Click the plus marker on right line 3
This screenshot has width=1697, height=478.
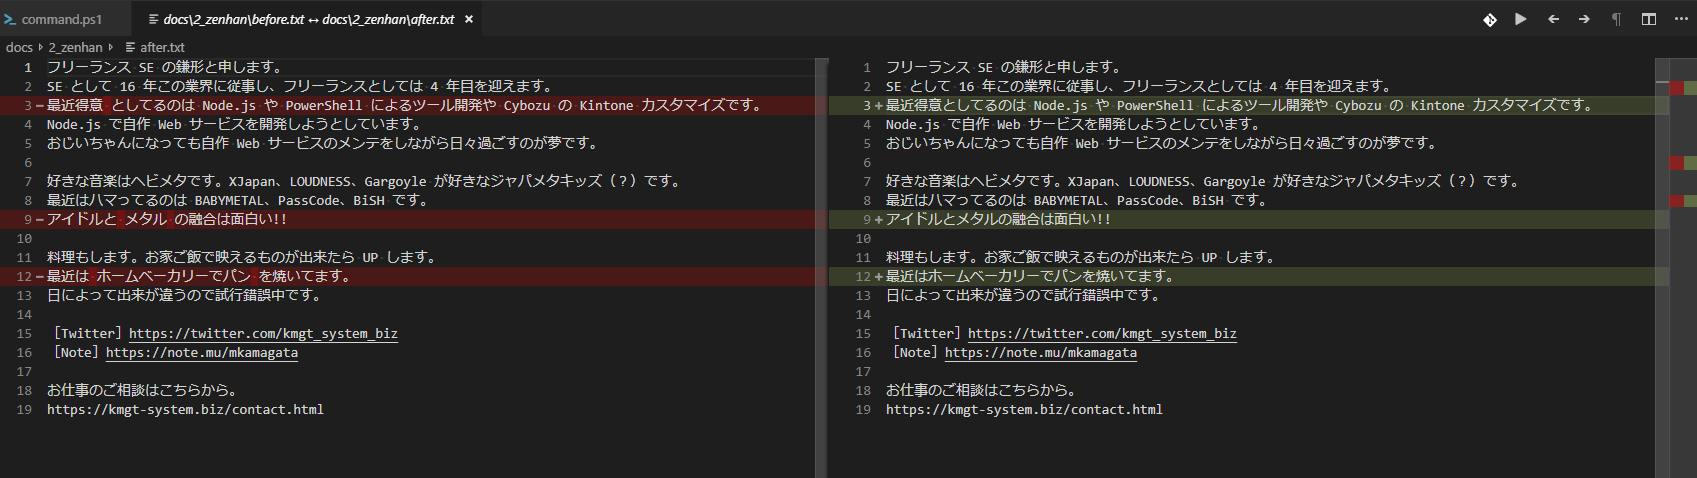coord(878,105)
